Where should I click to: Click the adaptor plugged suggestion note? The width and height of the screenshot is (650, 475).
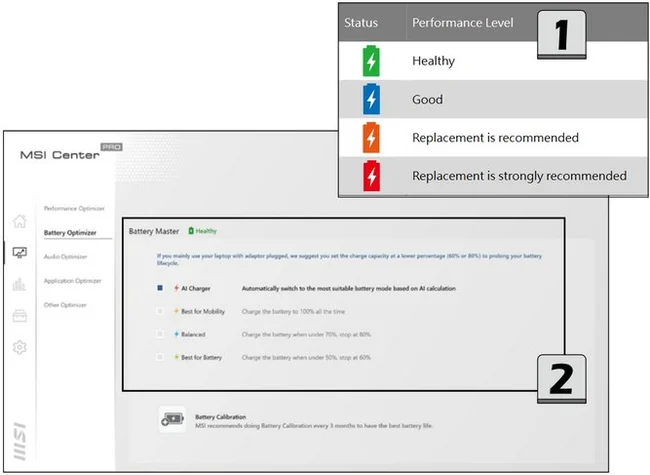click(349, 259)
